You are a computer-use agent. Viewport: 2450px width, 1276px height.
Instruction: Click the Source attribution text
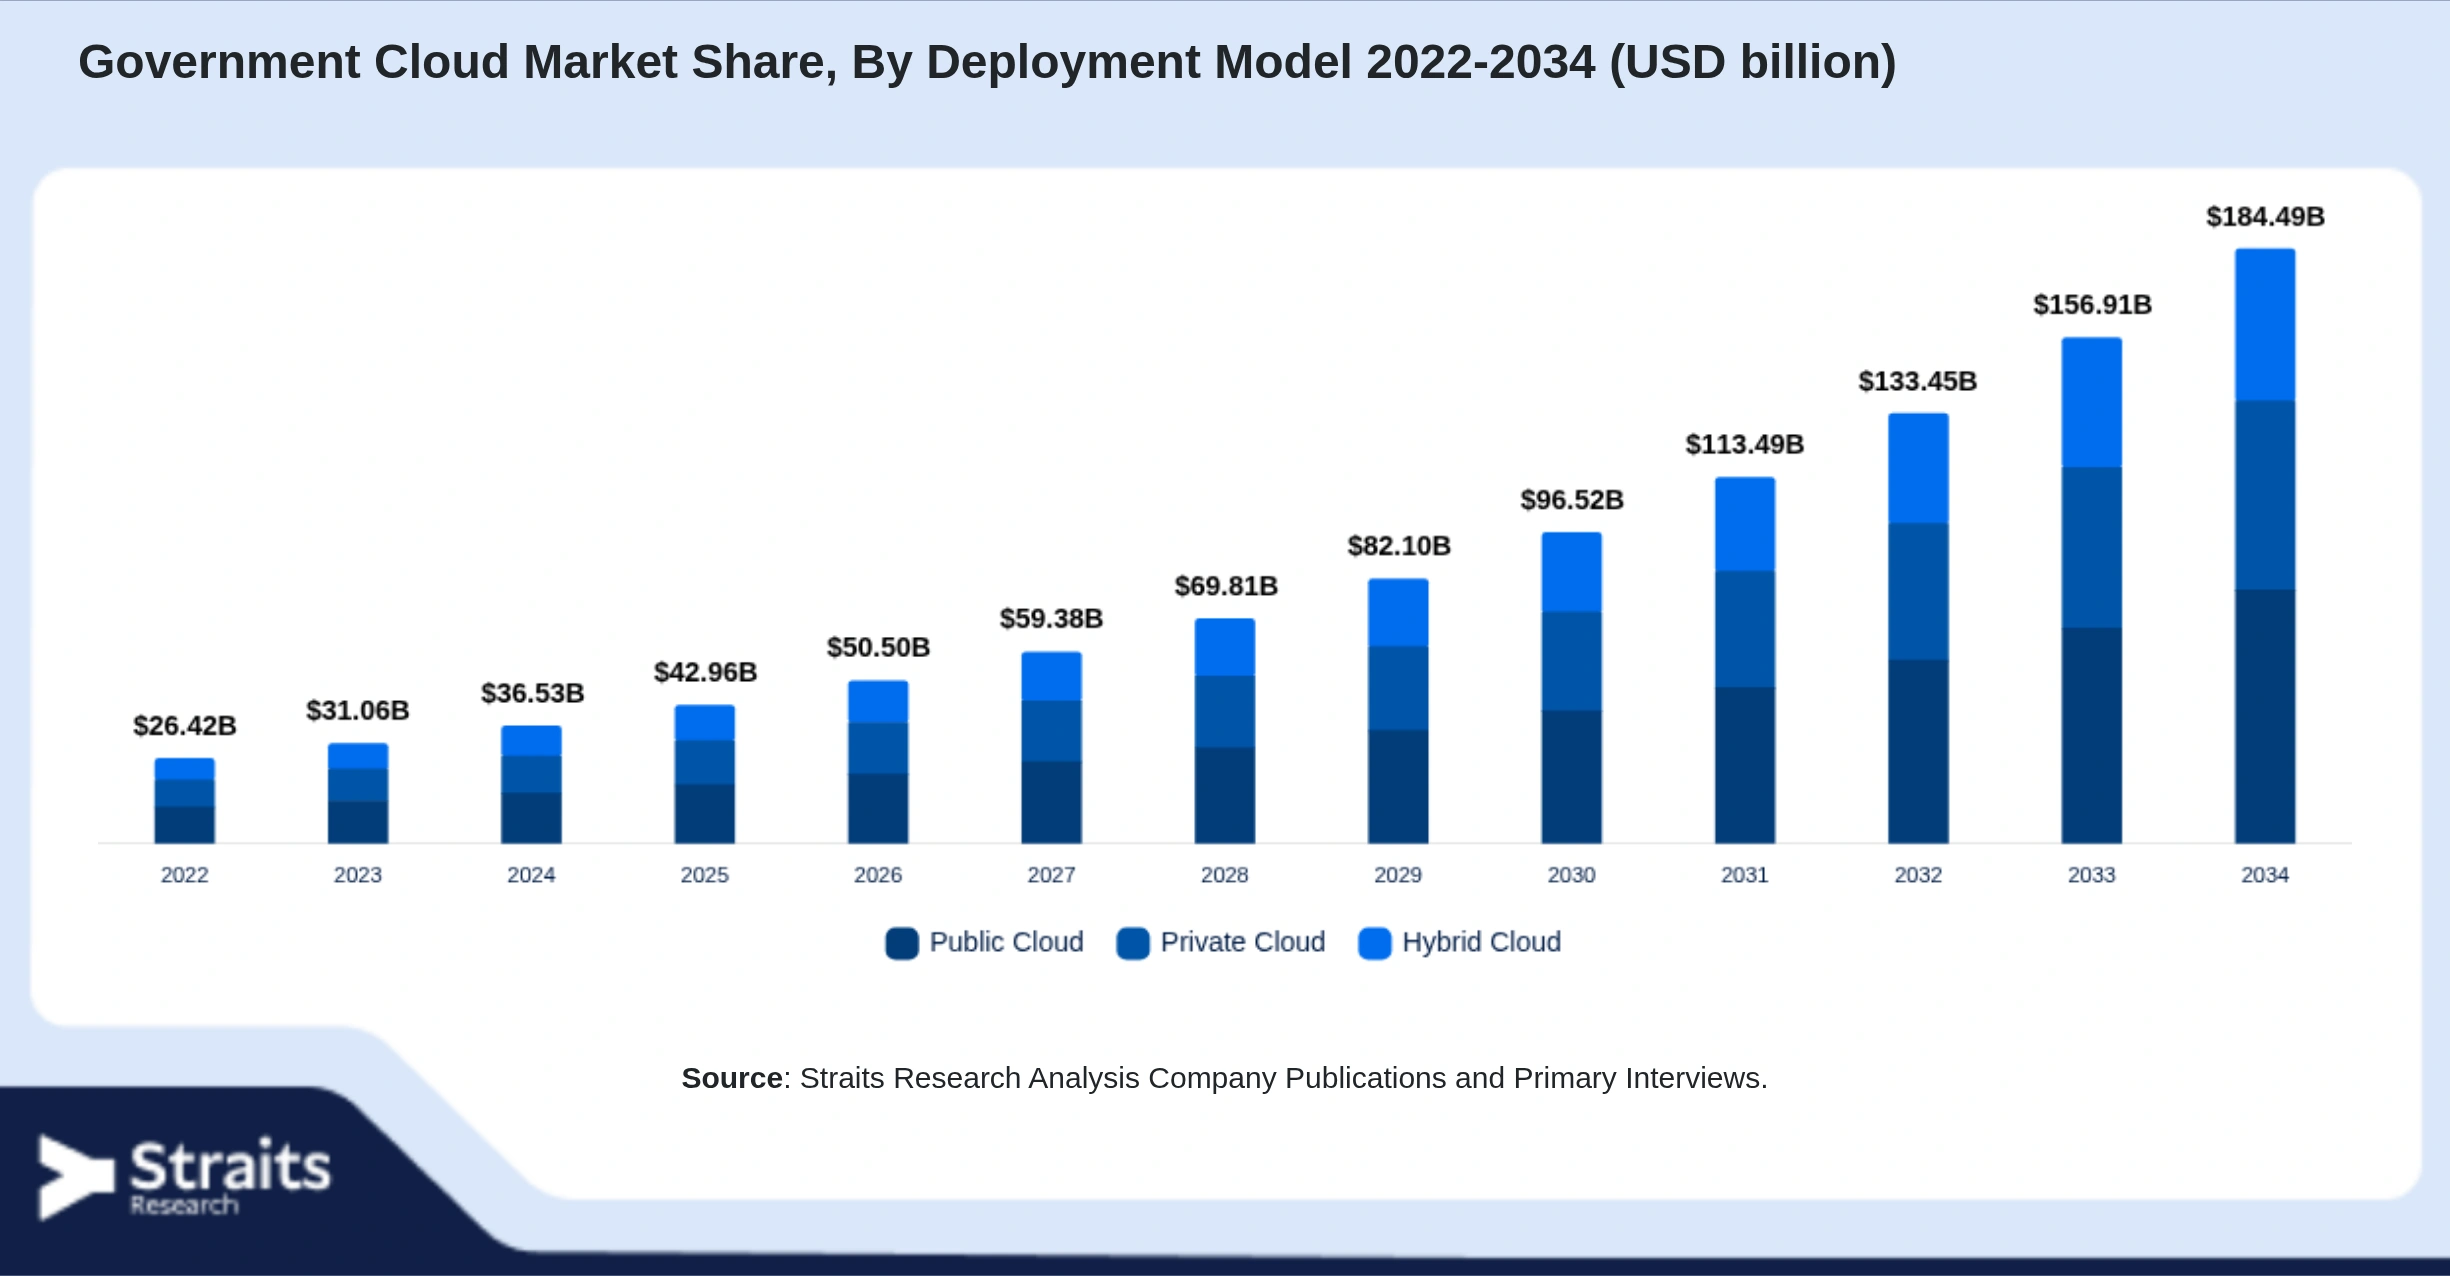[1225, 1078]
